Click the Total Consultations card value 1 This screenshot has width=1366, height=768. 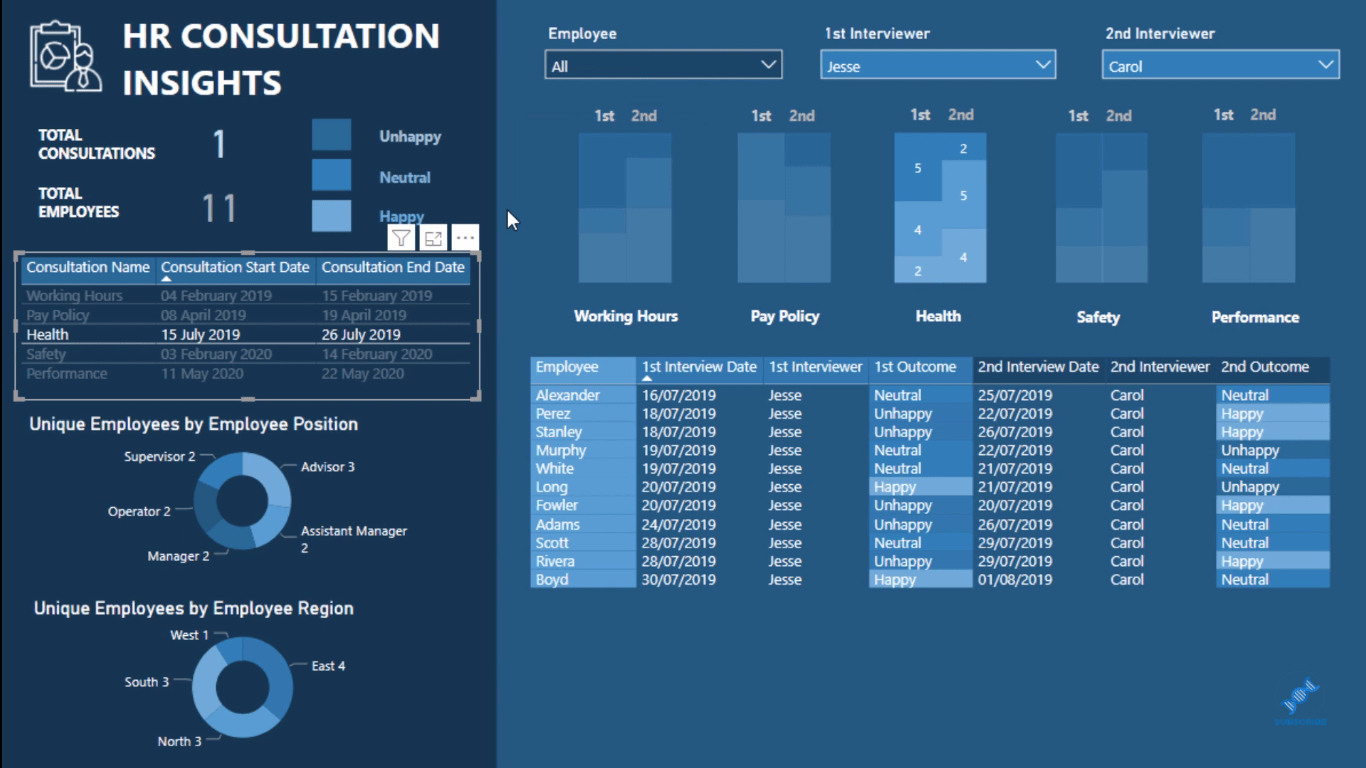click(x=219, y=145)
